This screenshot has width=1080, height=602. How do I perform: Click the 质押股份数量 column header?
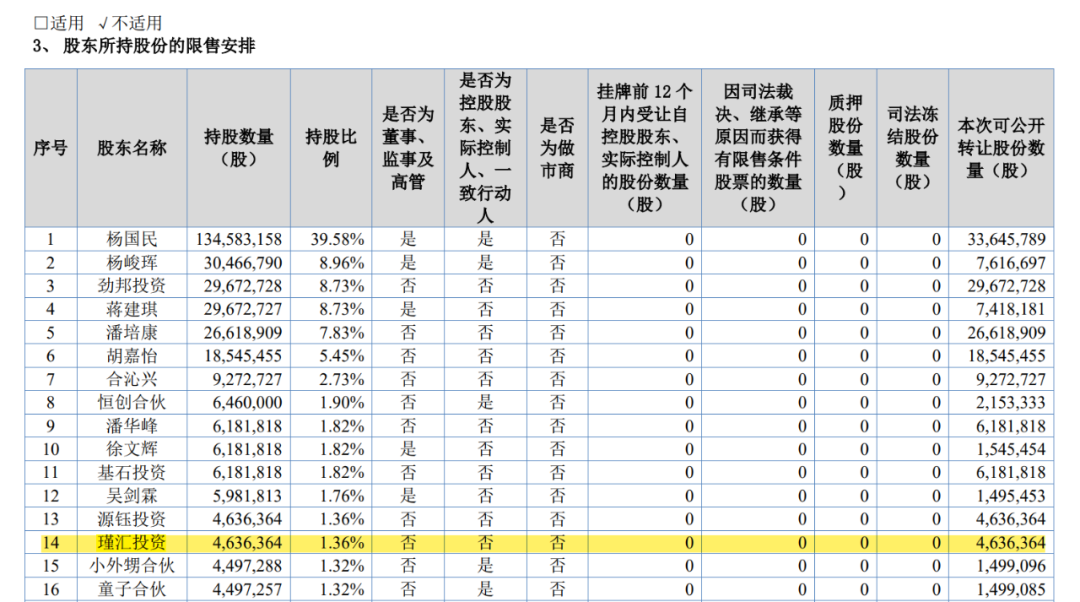click(x=846, y=148)
